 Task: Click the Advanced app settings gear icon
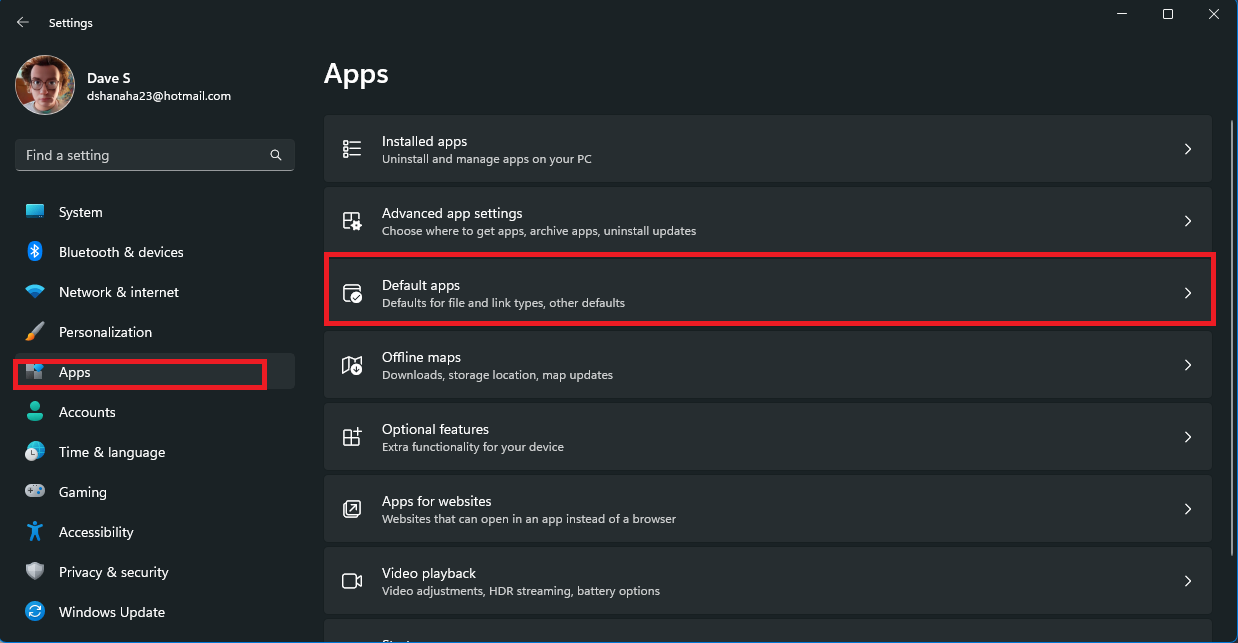[352, 220]
